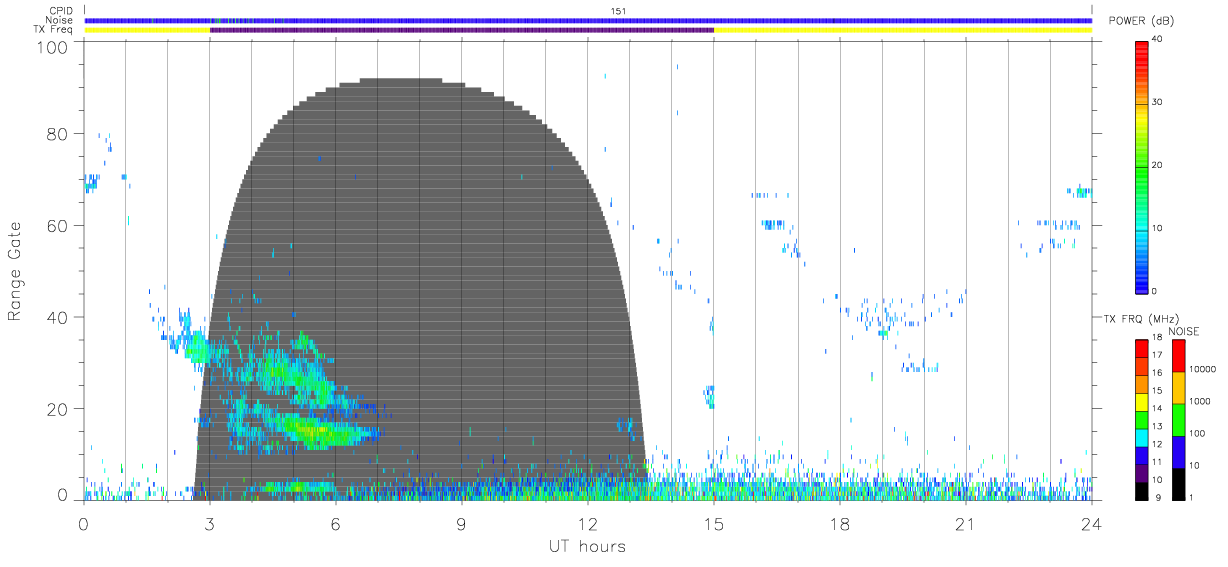Click the NOISE color scale bar
Viewport: 1228px width, 567px height.
click(x=1178, y=419)
